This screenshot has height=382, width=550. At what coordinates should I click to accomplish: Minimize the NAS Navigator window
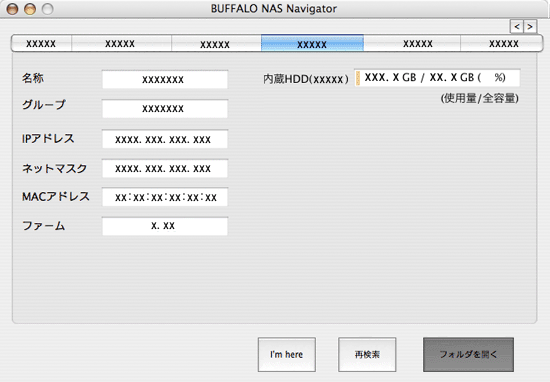coord(30,9)
